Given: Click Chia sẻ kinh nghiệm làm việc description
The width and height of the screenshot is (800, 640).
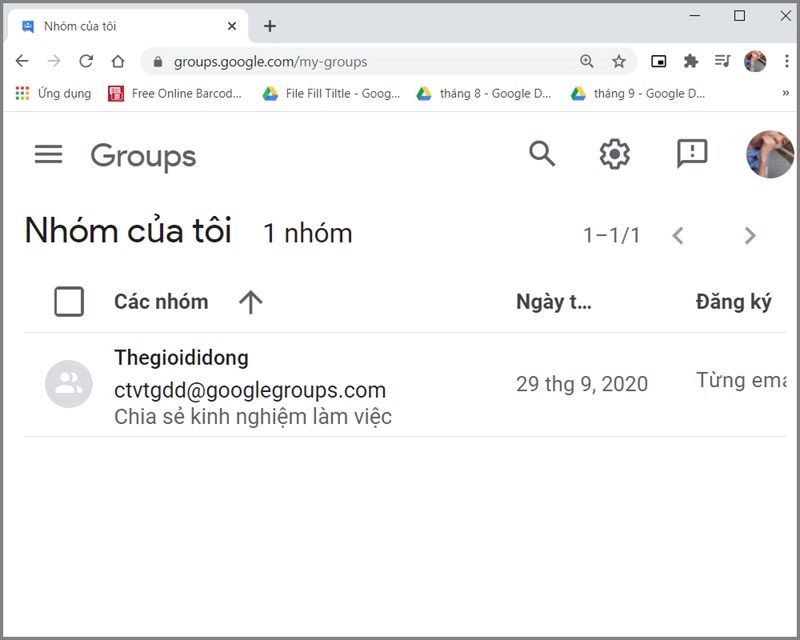Looking at the screenshot, I should [253, 417].
